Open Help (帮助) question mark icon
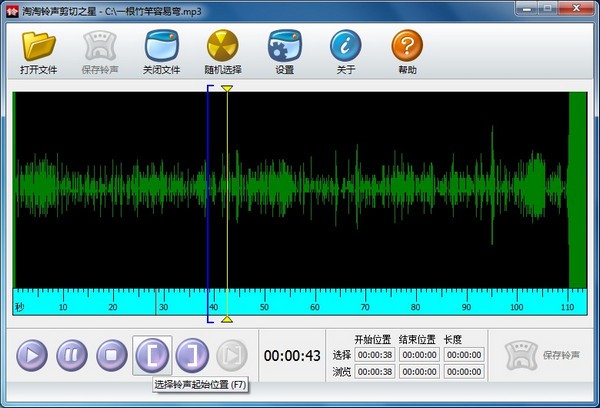The height and width of the screenshot is (408, 600). (x=406, y=46)
